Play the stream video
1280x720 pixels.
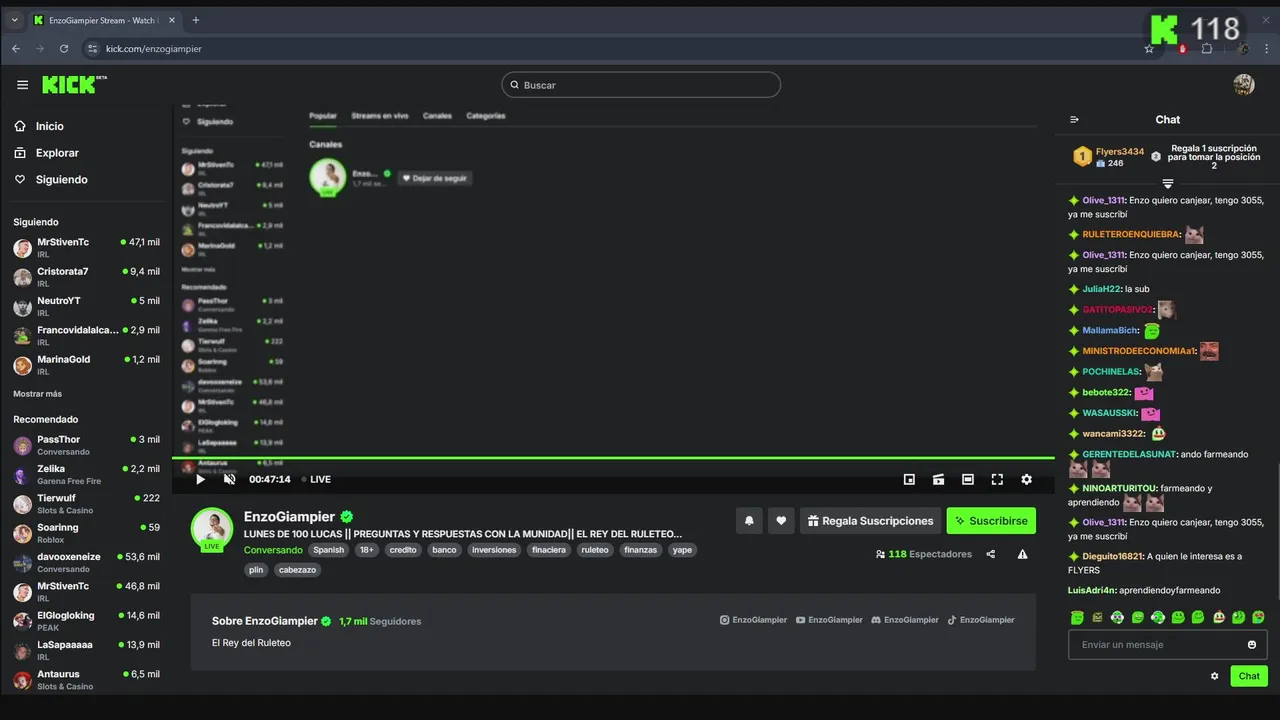coord(200,479)
